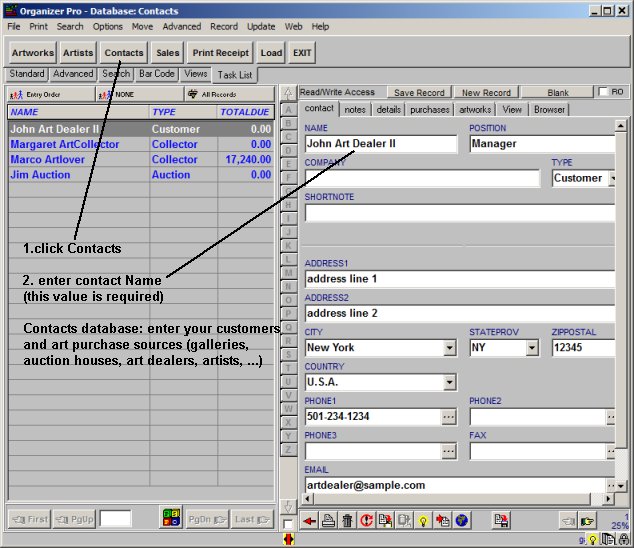
Task: Click the document with green disk icon
Action: tap(385, 521)
